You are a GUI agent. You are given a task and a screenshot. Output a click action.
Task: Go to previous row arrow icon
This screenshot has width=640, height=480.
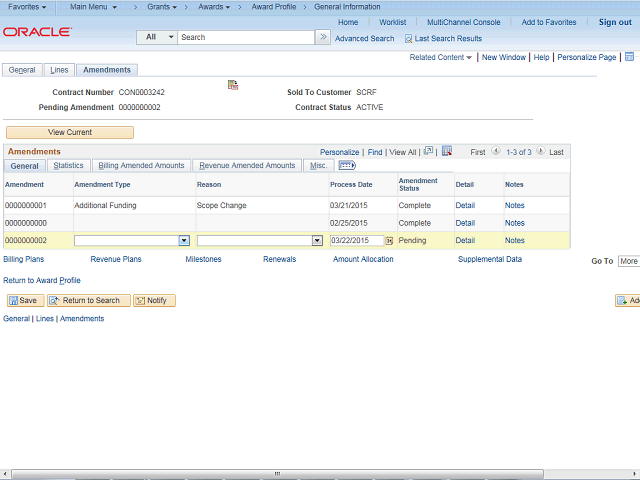tap(496, 151)
